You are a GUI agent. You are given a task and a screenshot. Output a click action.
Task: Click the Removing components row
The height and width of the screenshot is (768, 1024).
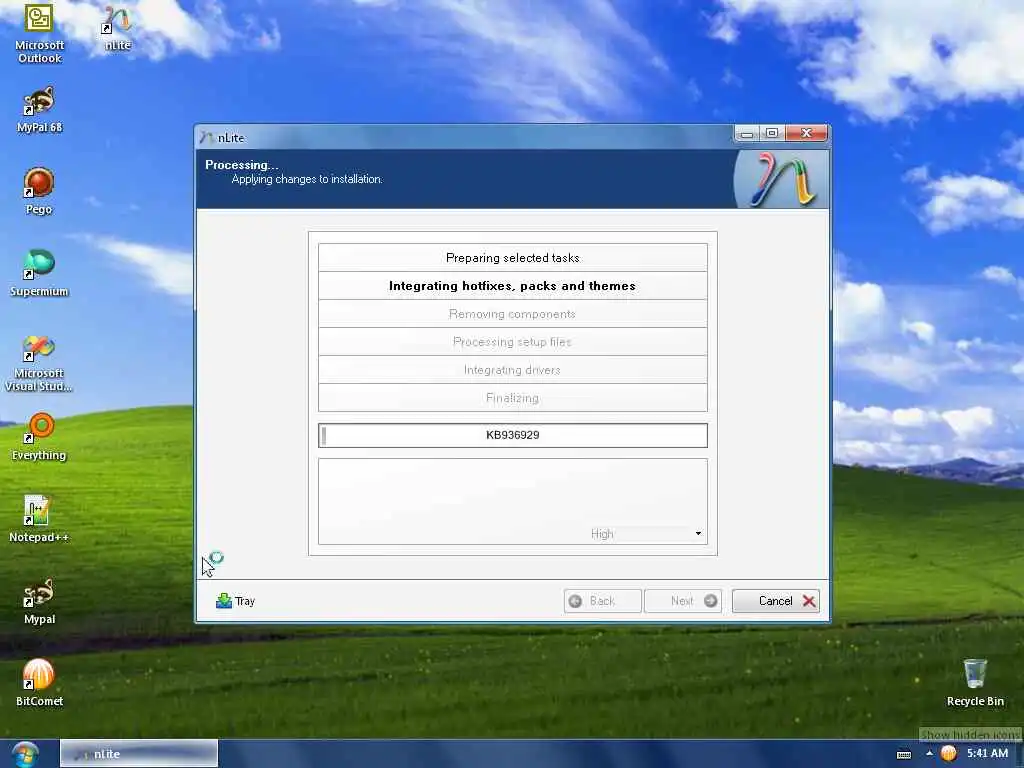pyautogui.click(x=513, y=313)
